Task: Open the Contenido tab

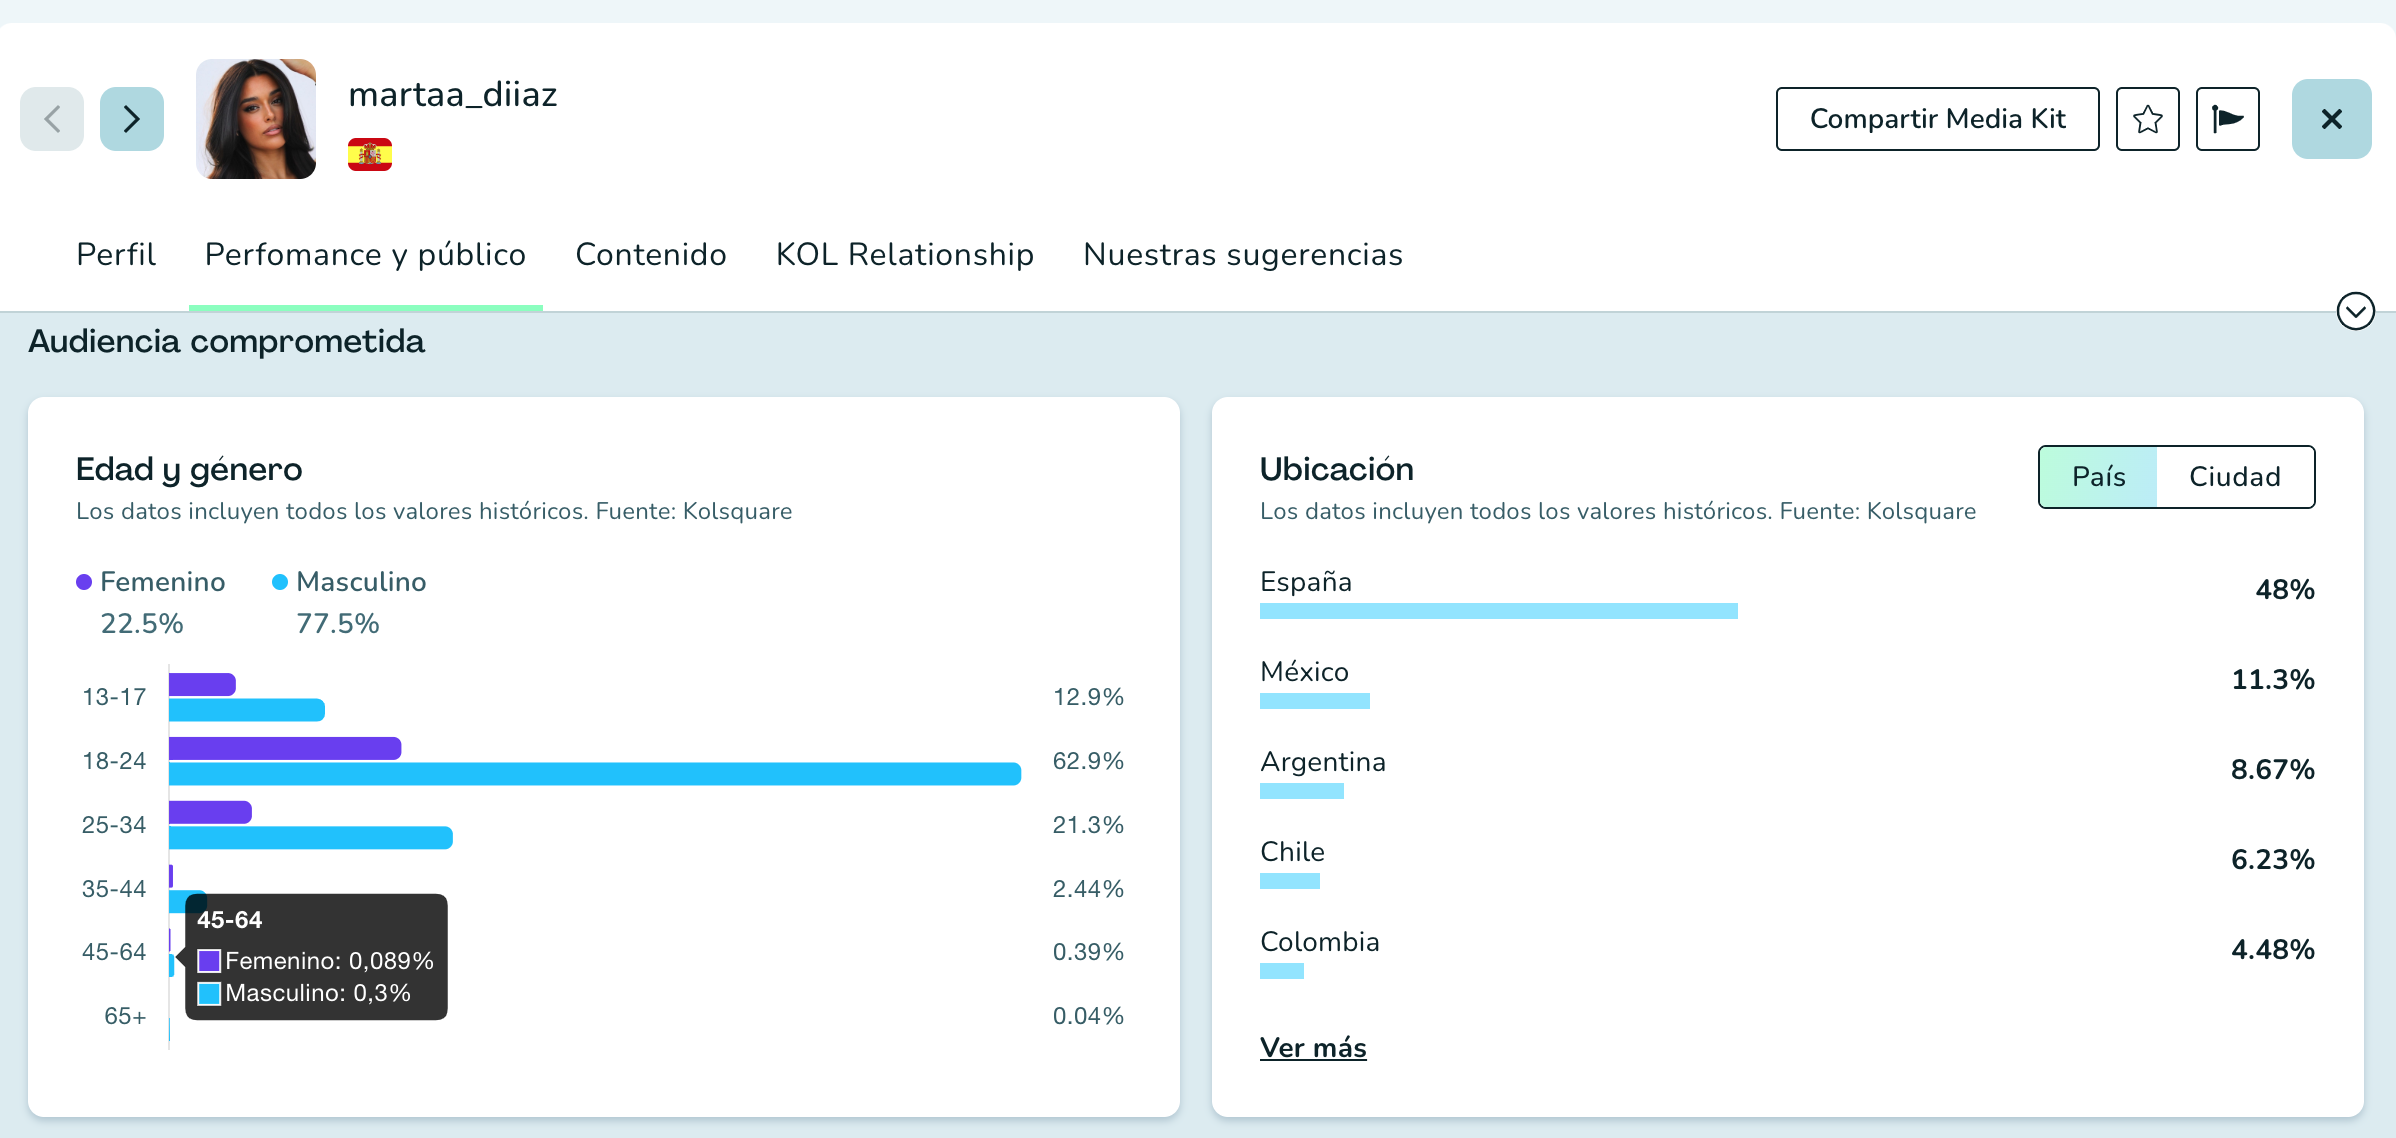Action: coord(651,254)
